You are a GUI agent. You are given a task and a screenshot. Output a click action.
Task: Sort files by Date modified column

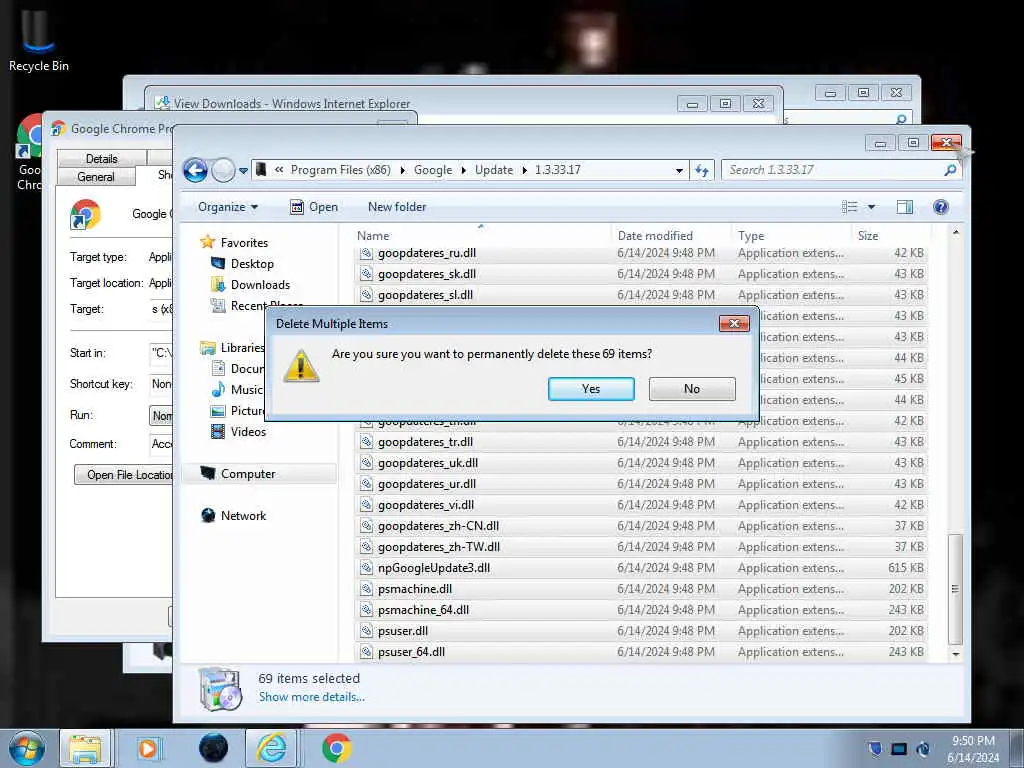pos(671,236)
